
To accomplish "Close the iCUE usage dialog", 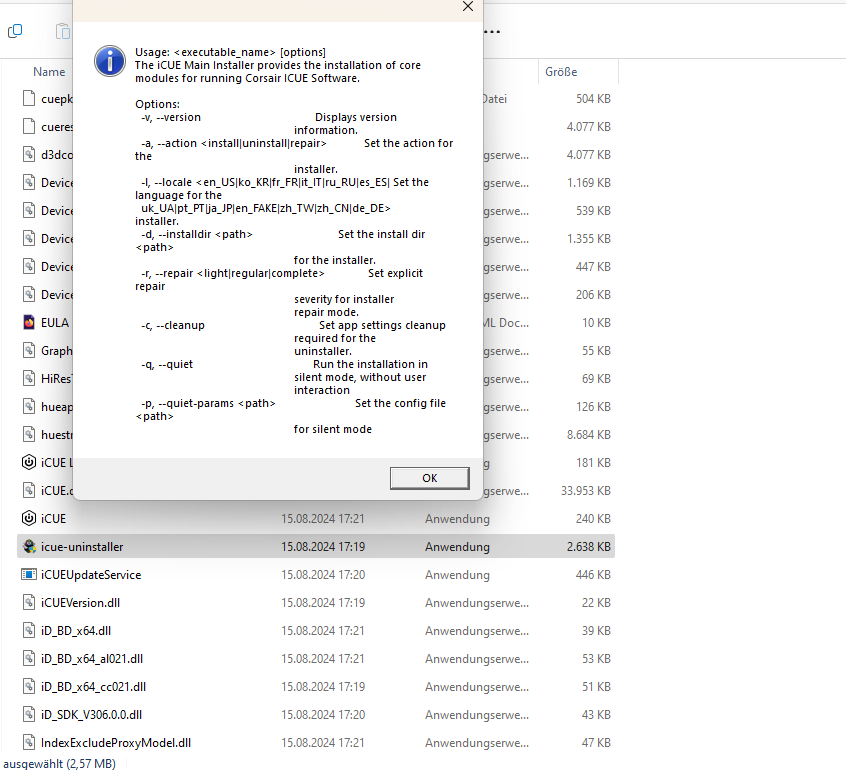I will click(x=468, y=6).
